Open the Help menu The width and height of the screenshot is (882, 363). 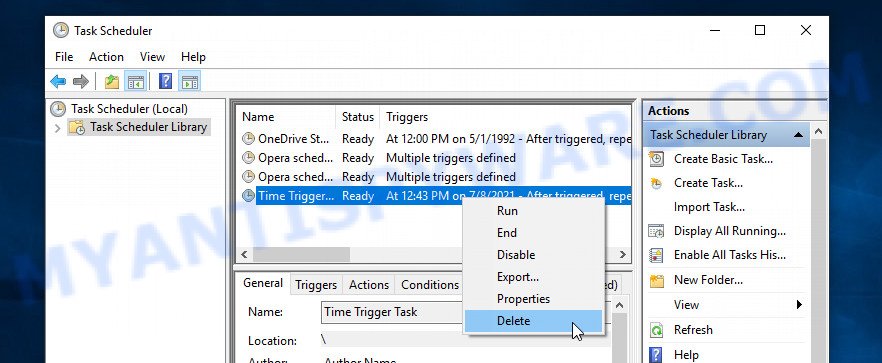(194, 57)
